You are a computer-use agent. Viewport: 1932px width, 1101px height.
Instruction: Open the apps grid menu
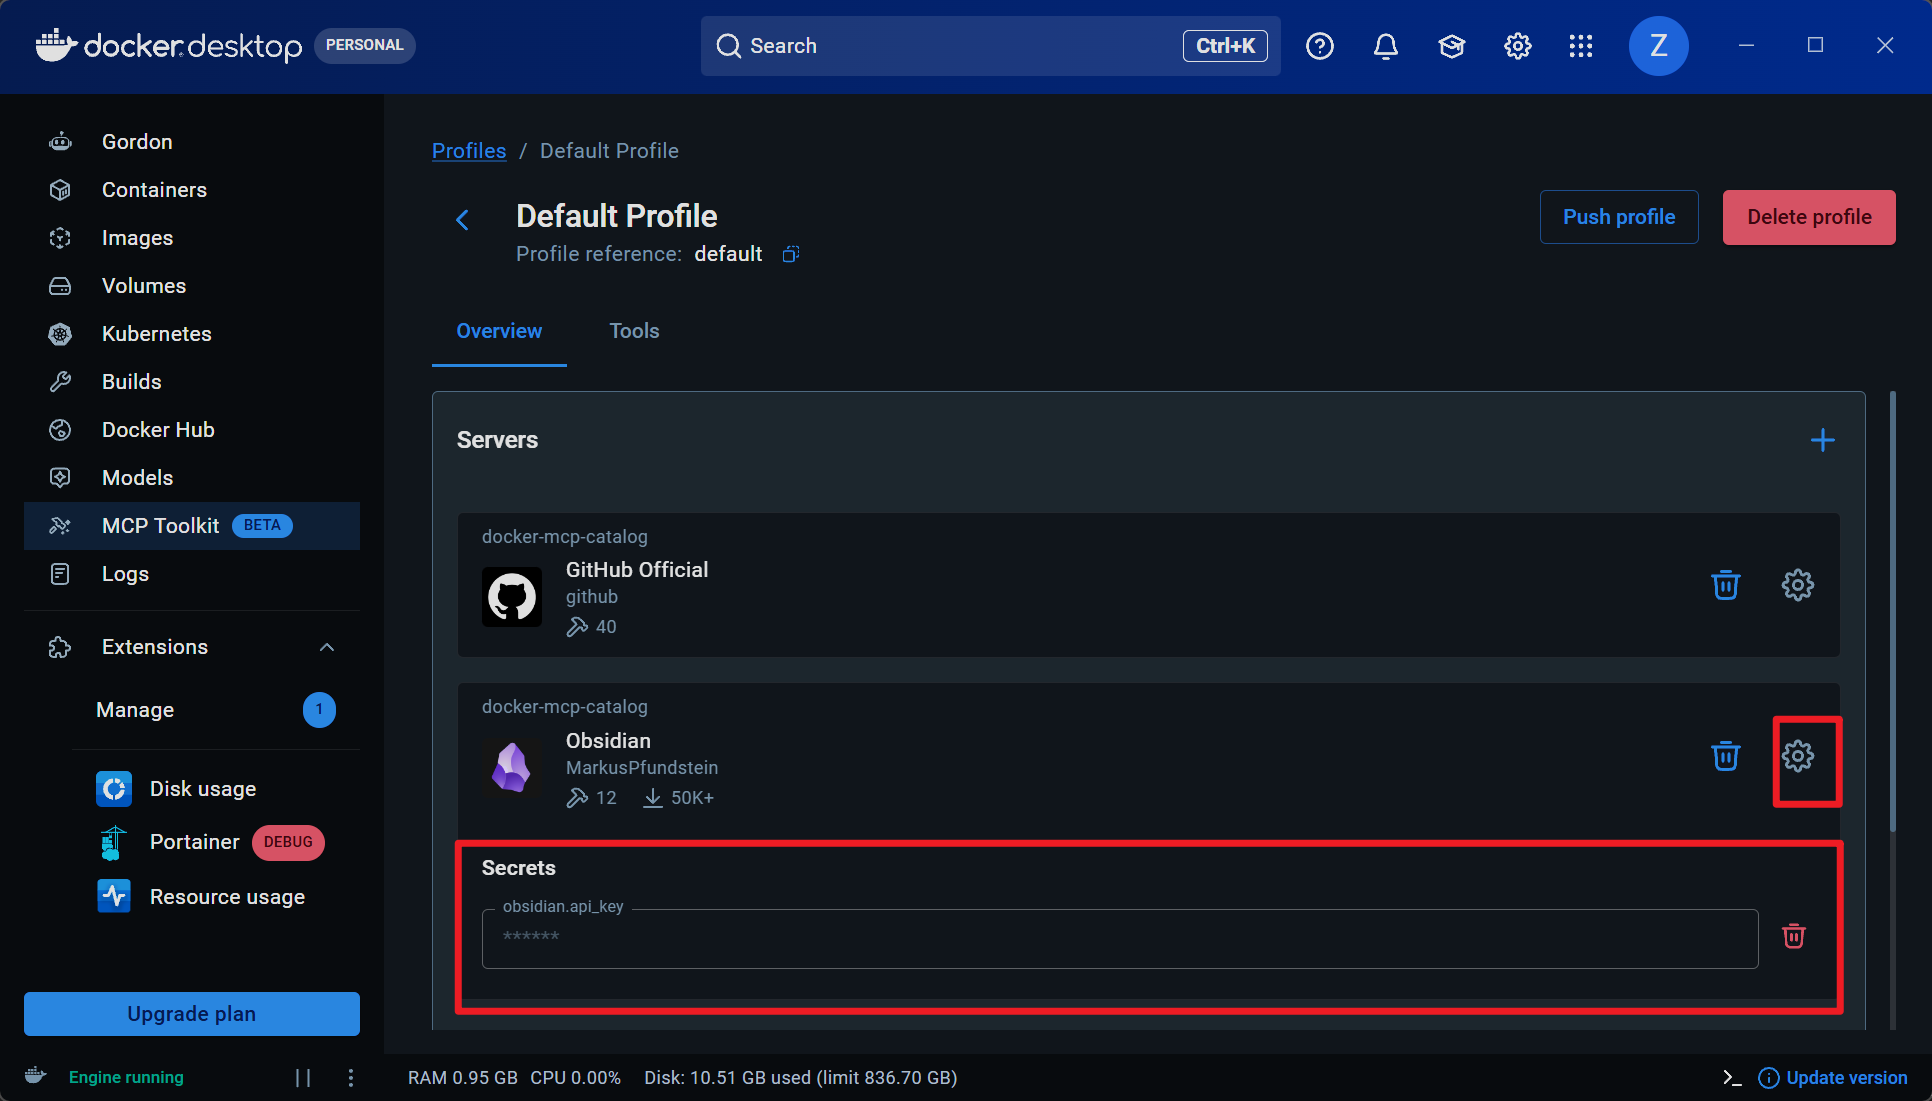pyautogui.click(x=1581, y=46)
